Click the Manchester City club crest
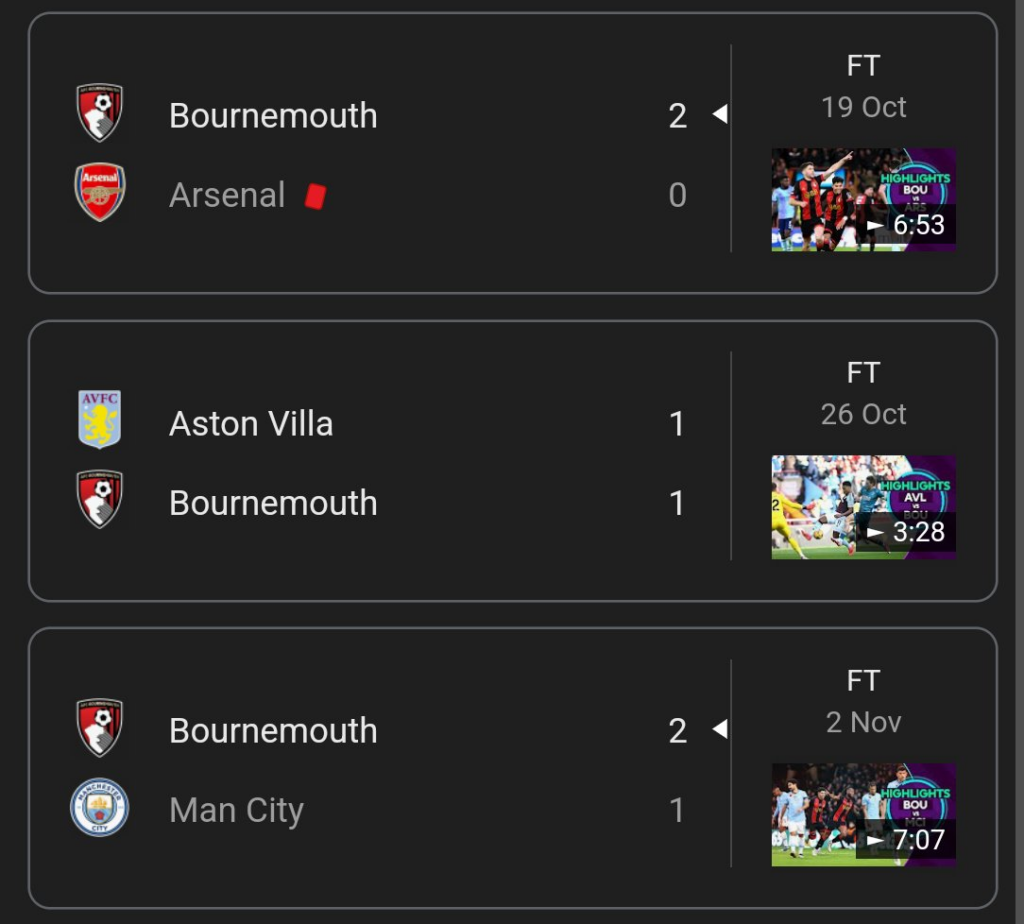The height and width of the screenshot is (924, 1024). 100,807
